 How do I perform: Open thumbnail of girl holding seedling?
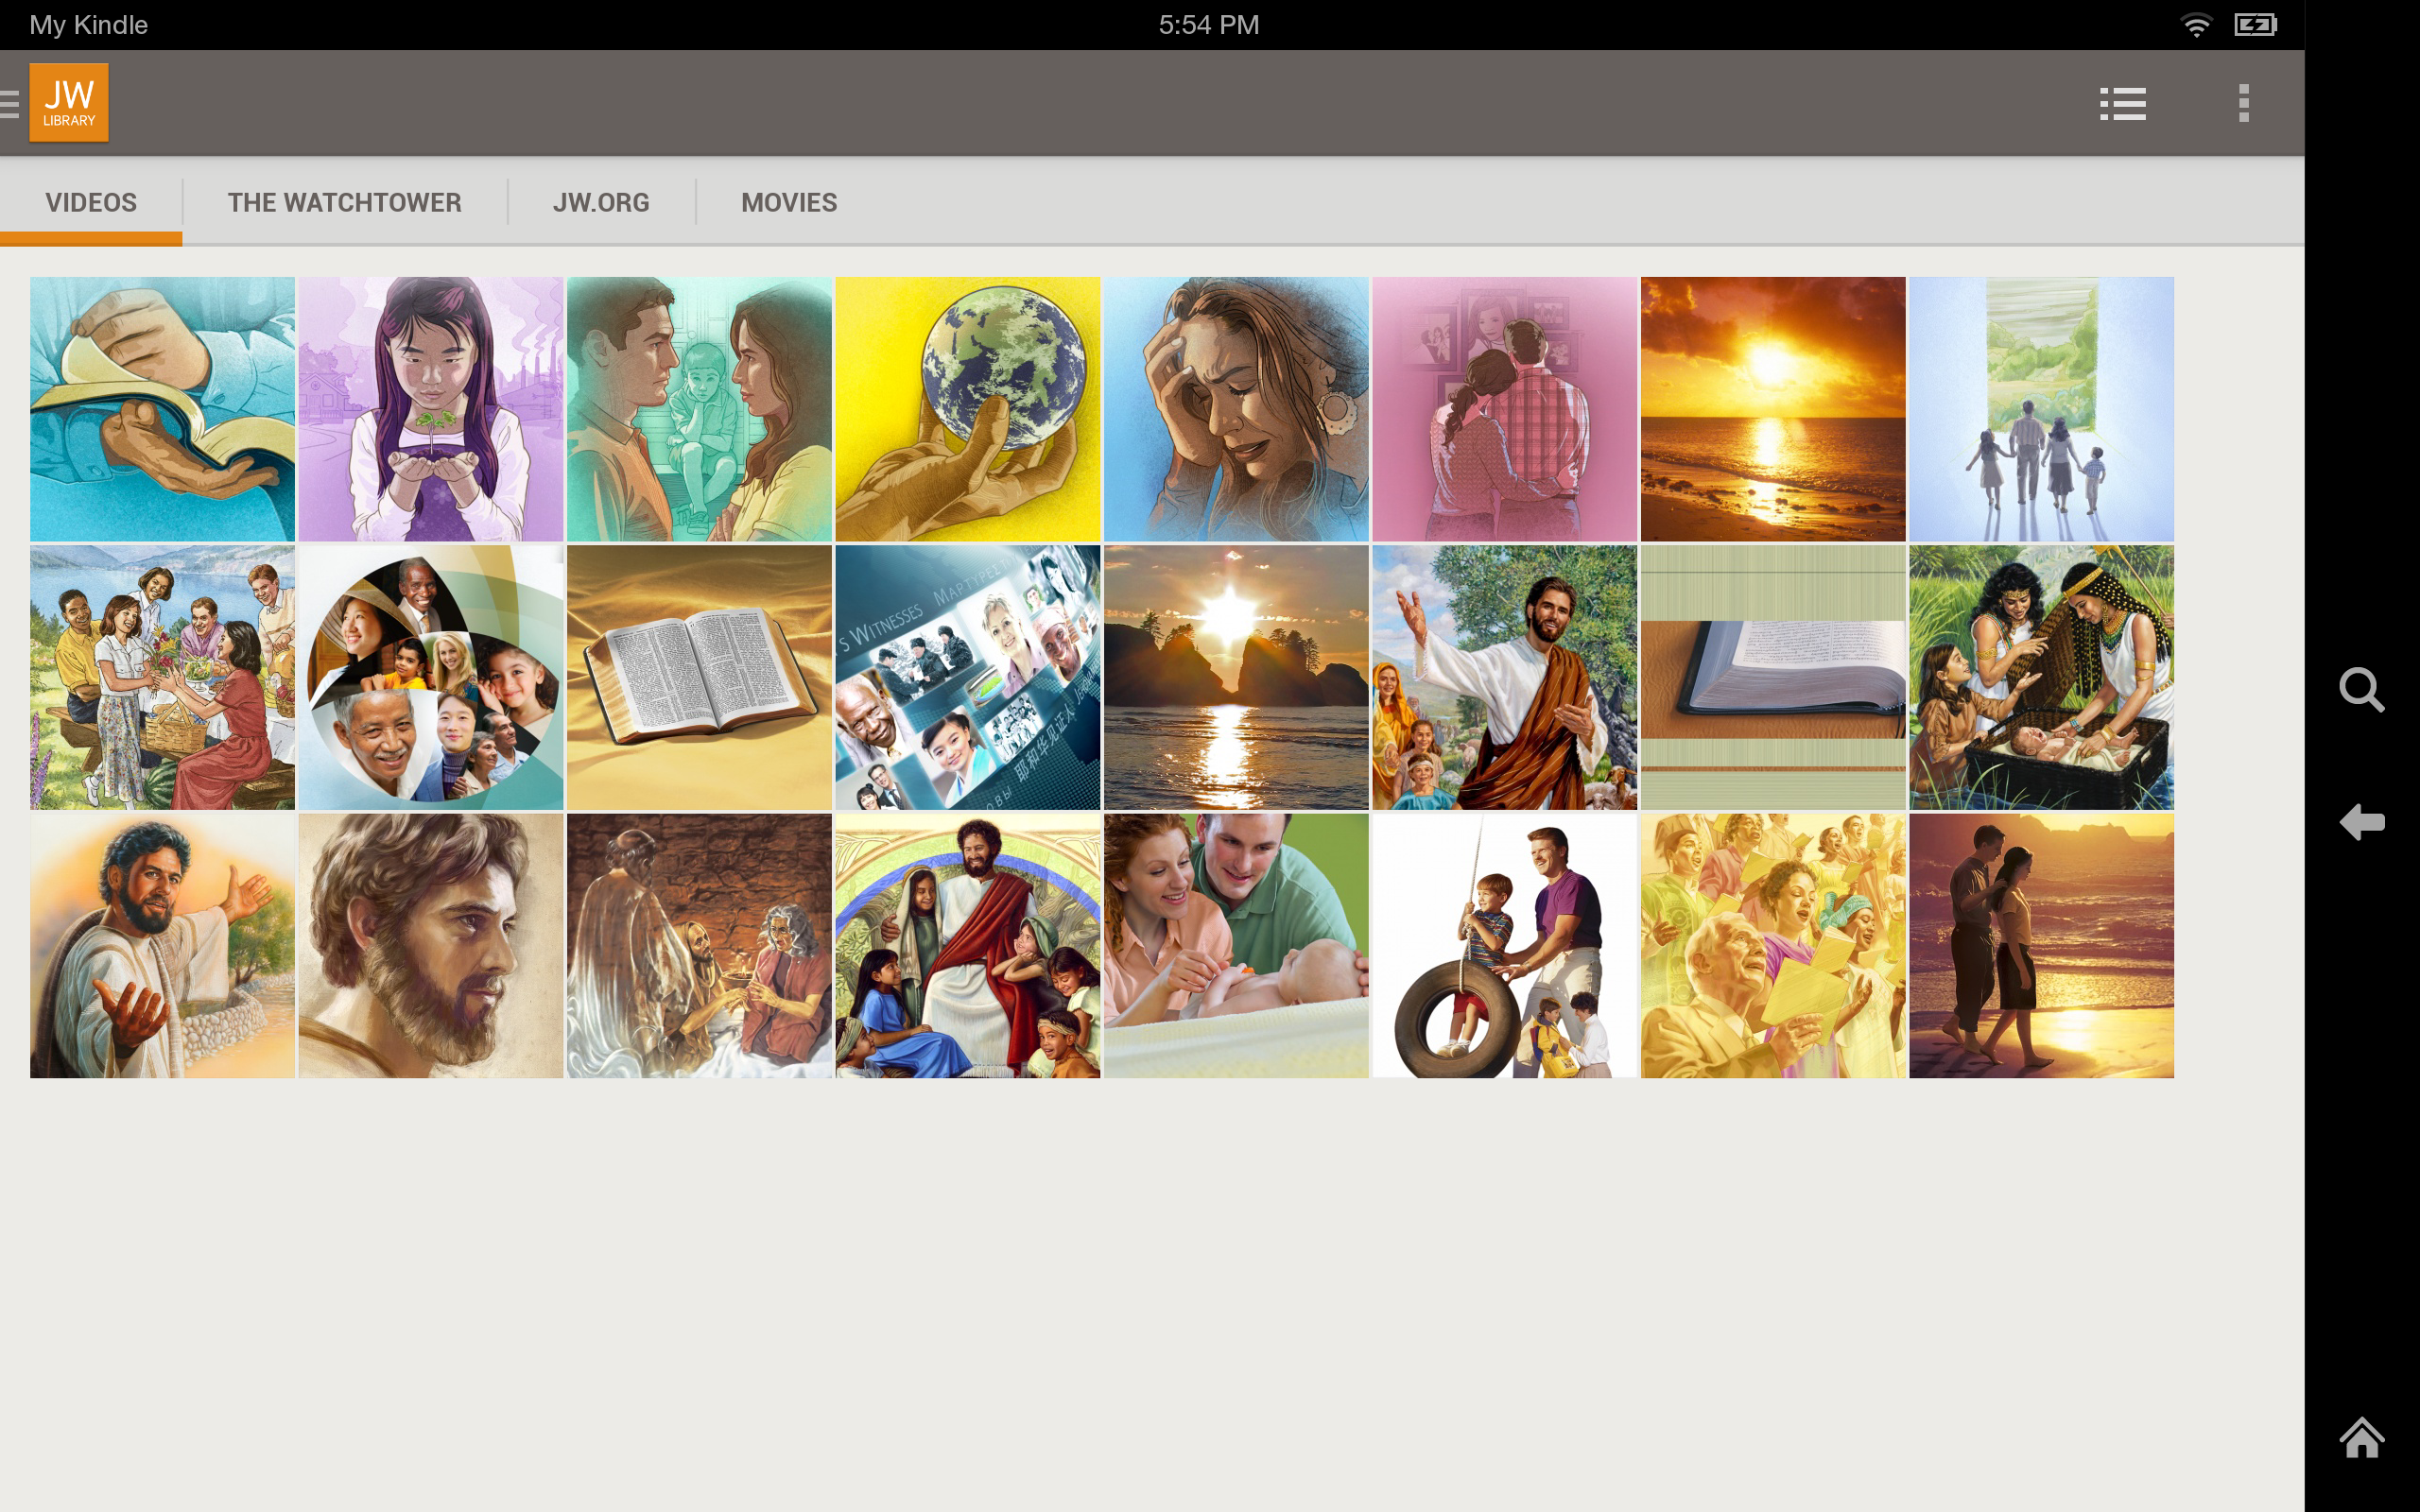(x=430, y=409)
